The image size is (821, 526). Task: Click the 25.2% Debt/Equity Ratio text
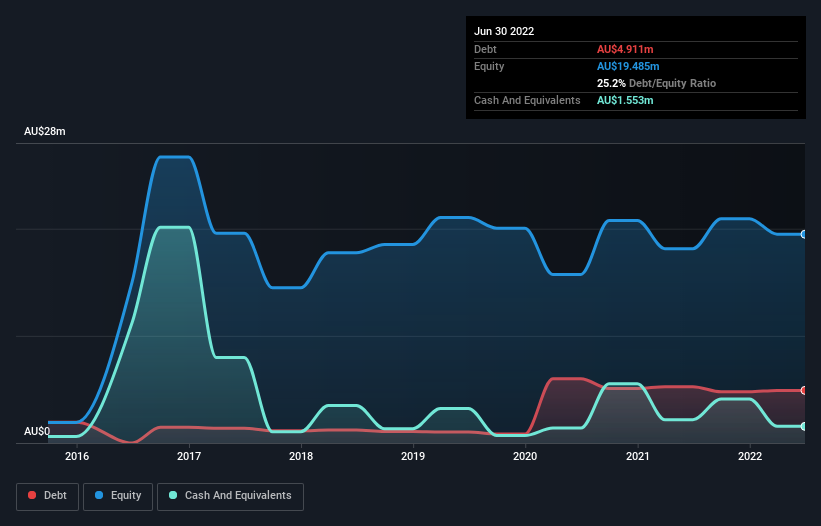pos(656,83)
